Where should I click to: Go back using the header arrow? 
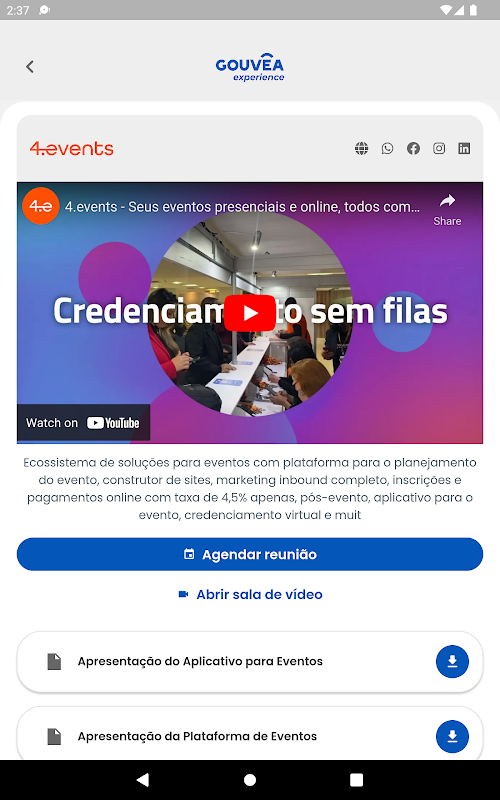click(30, 66)
